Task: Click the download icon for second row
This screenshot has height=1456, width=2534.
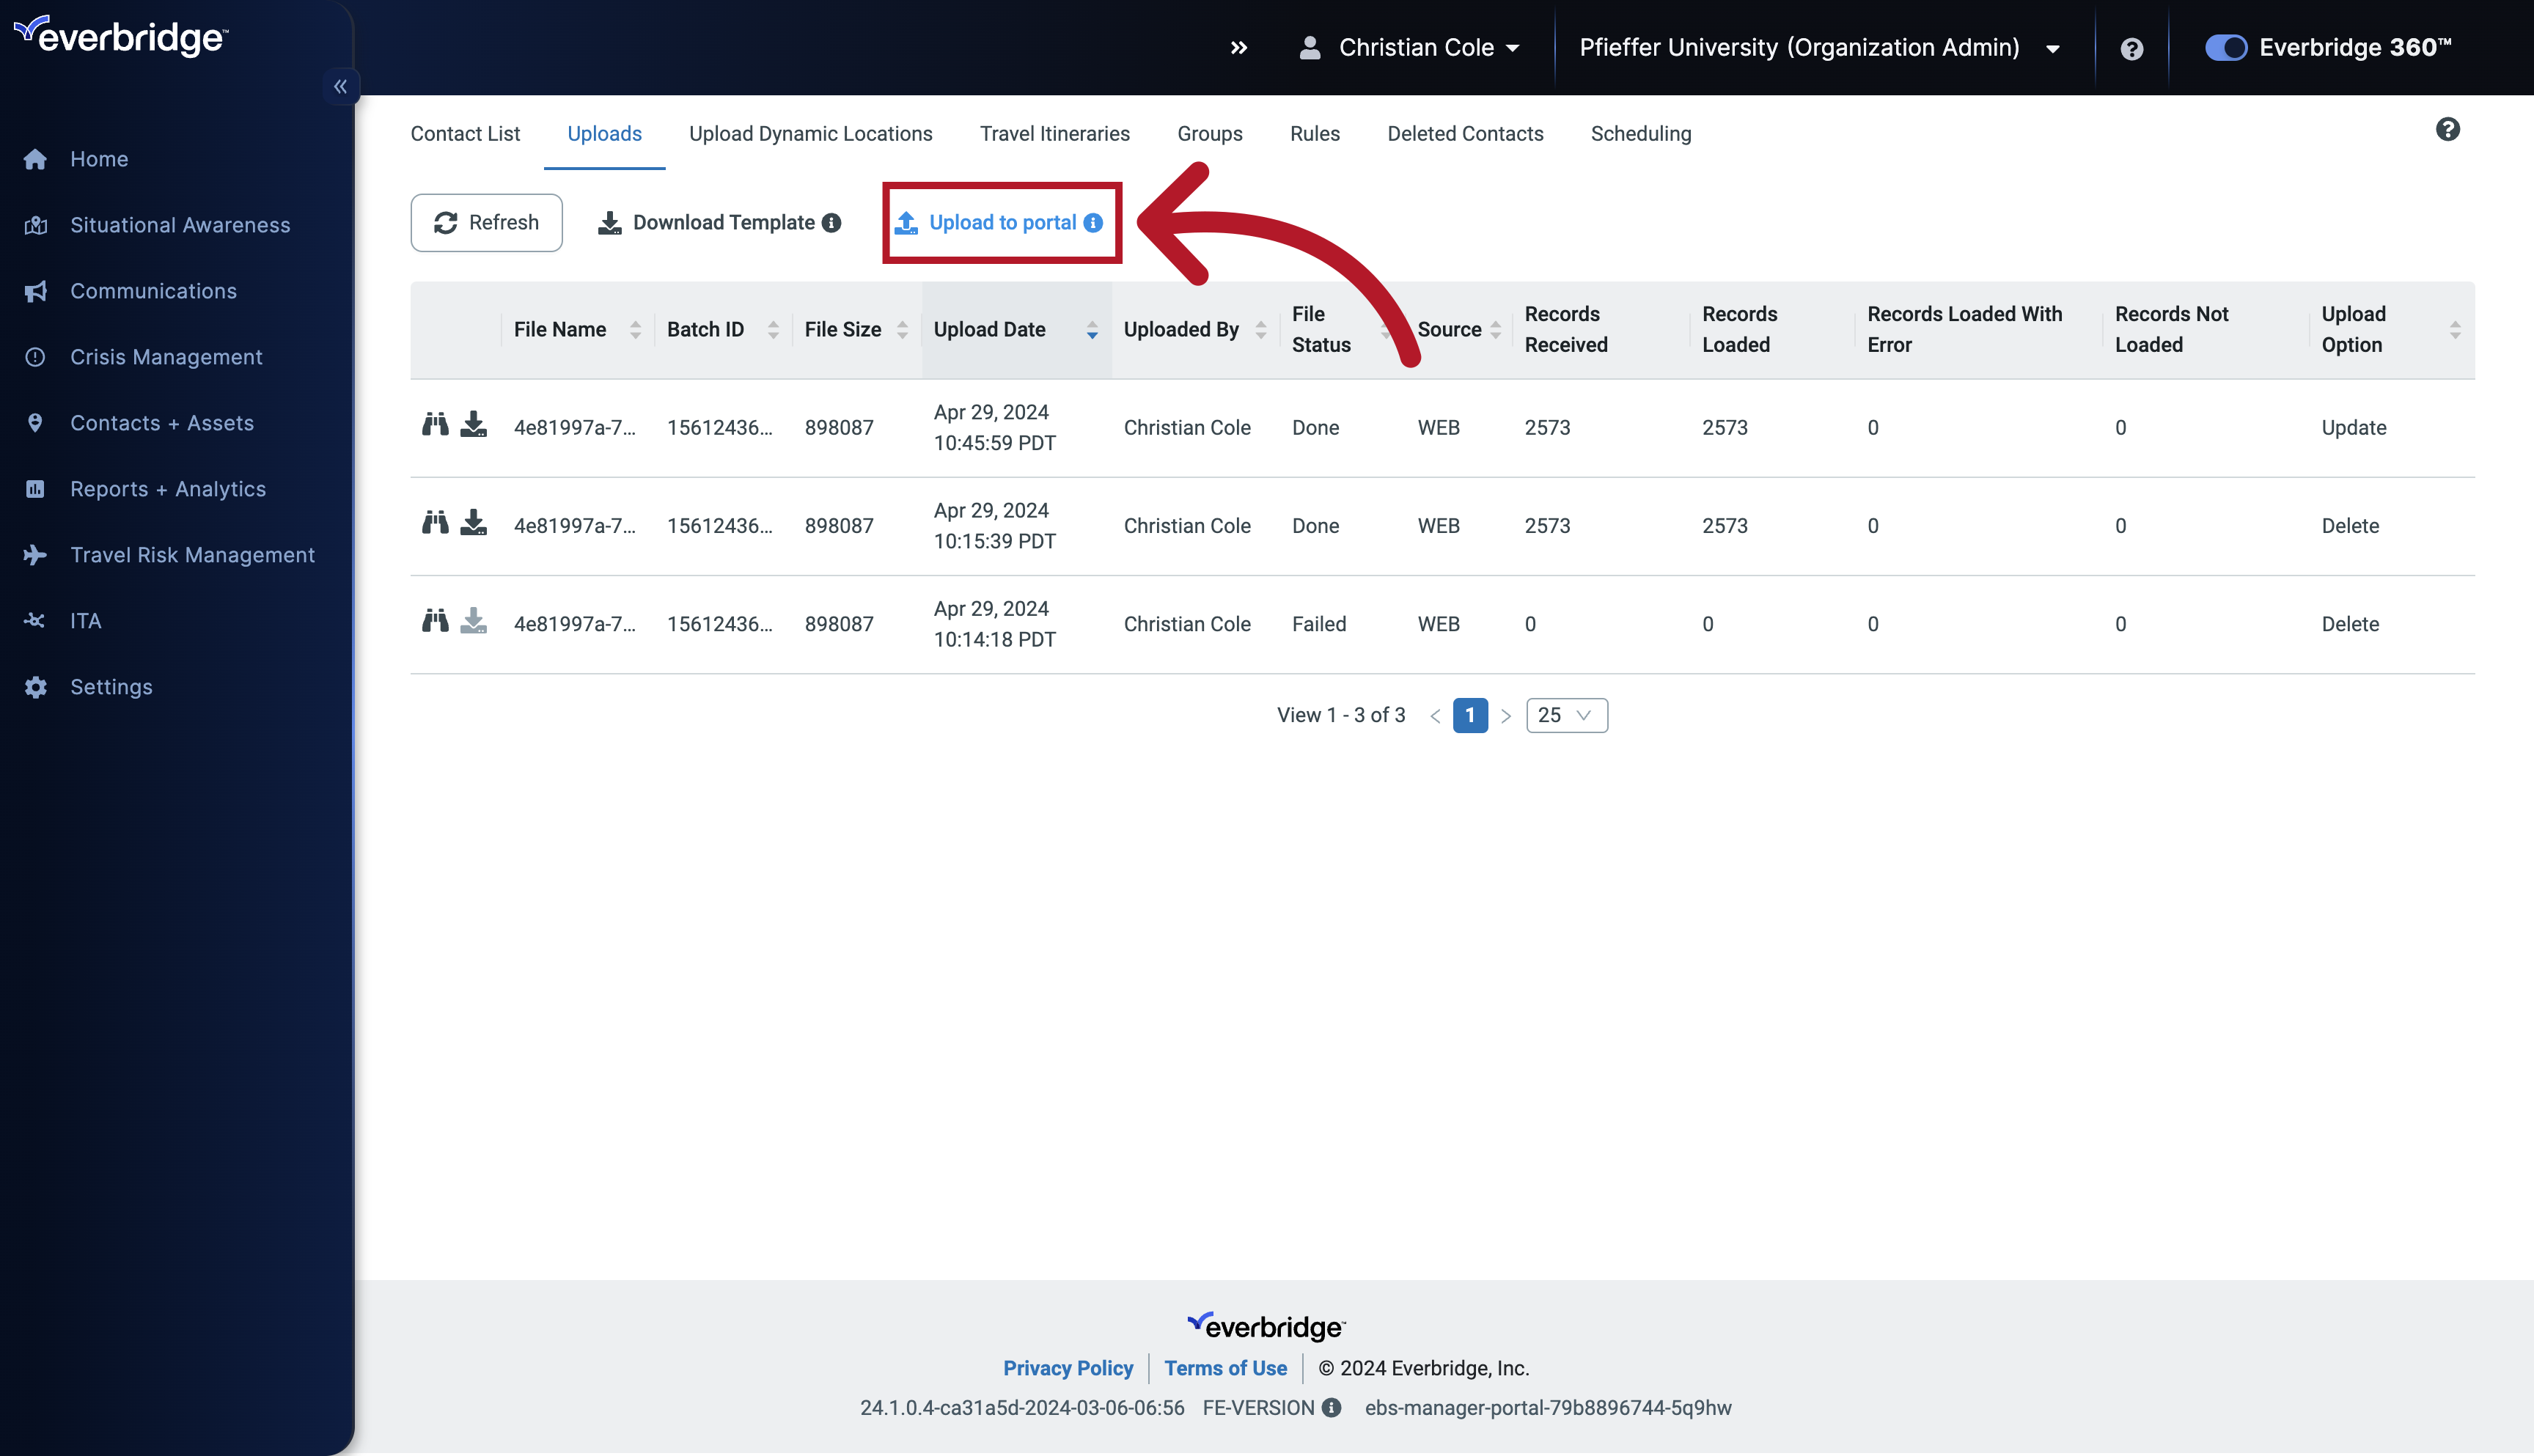Action: [x=470, y=522]
